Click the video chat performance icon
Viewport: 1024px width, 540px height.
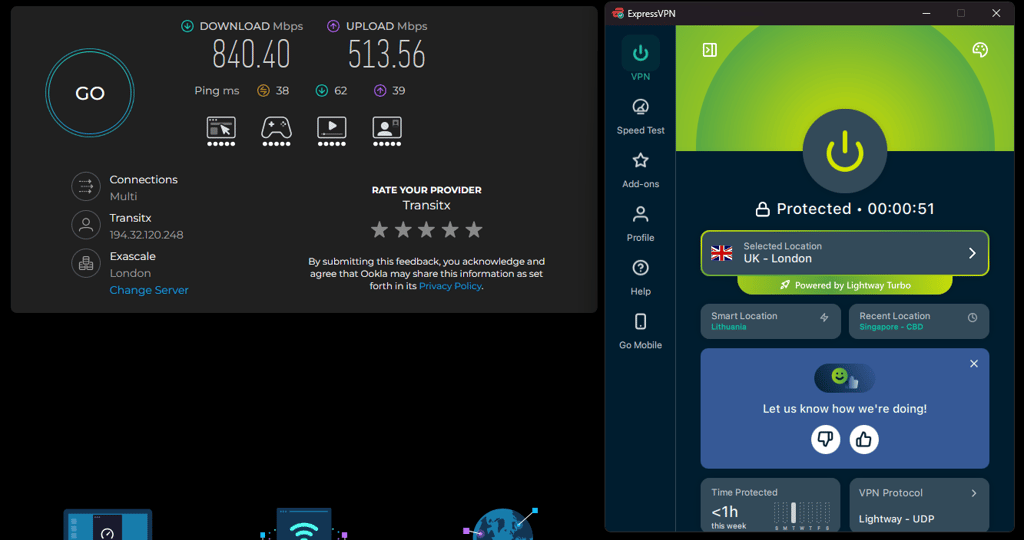coord(387,131)
